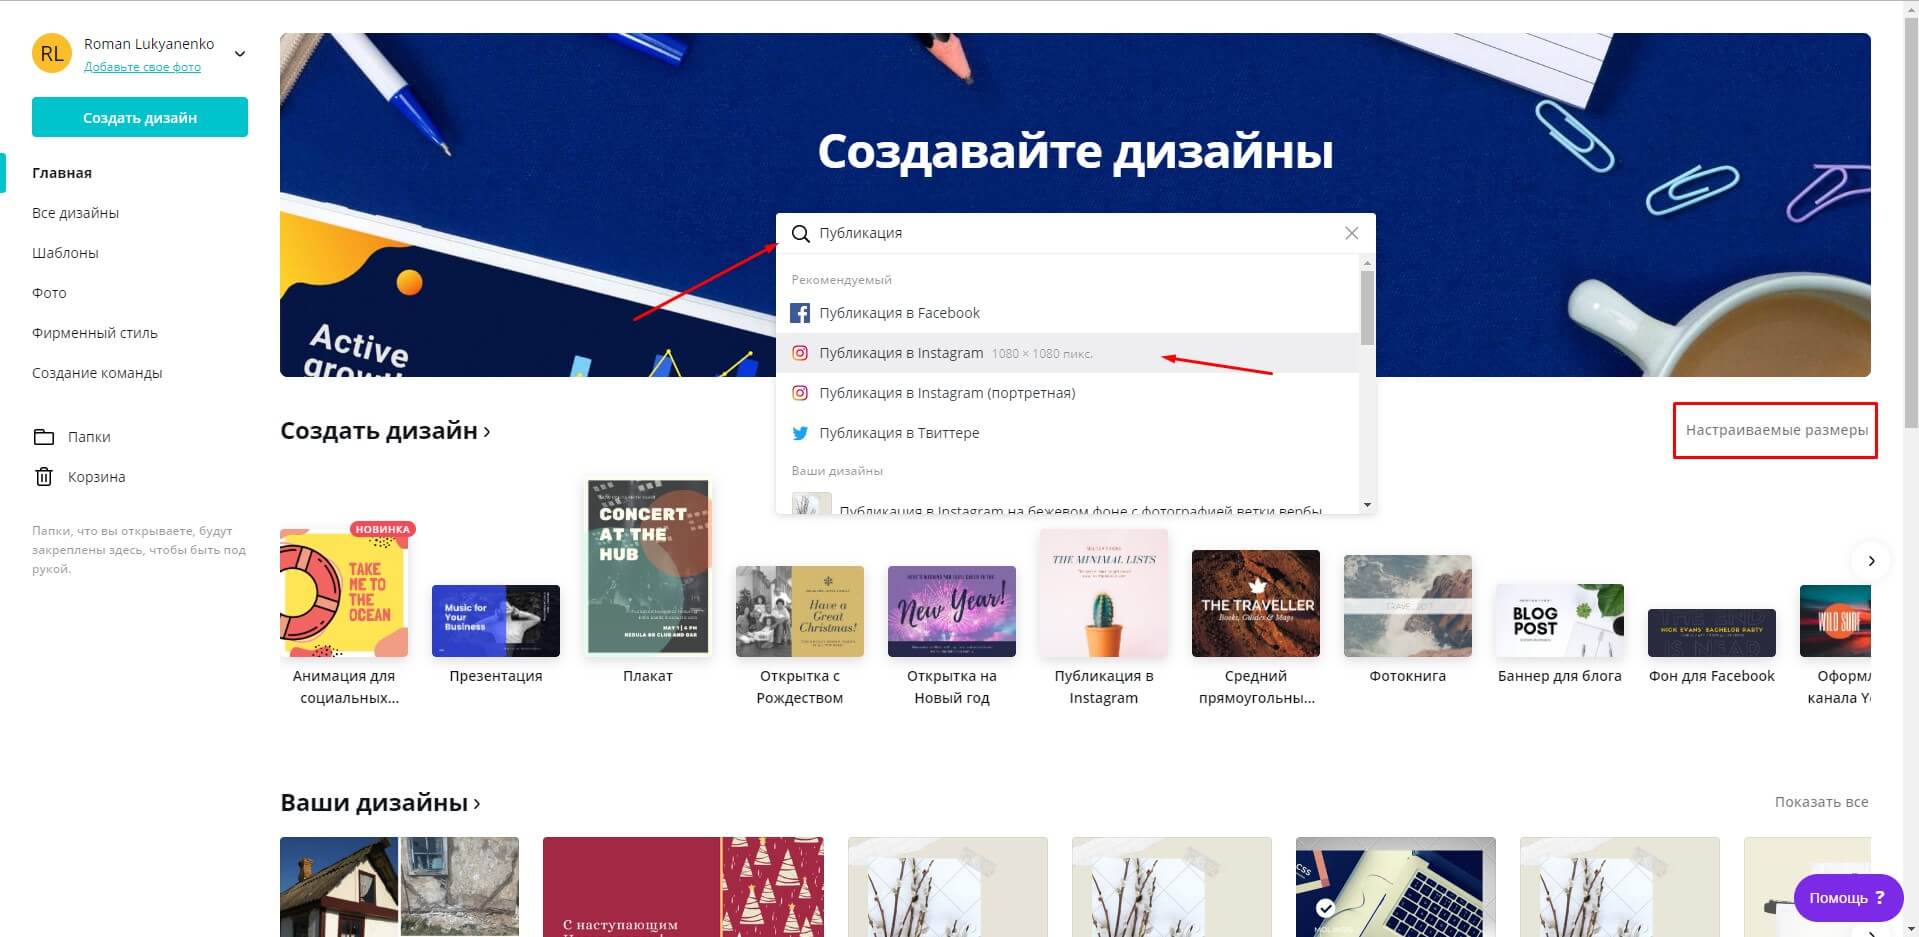
Task: Select the Facebook icon suggestion
Action: (800, 313)
